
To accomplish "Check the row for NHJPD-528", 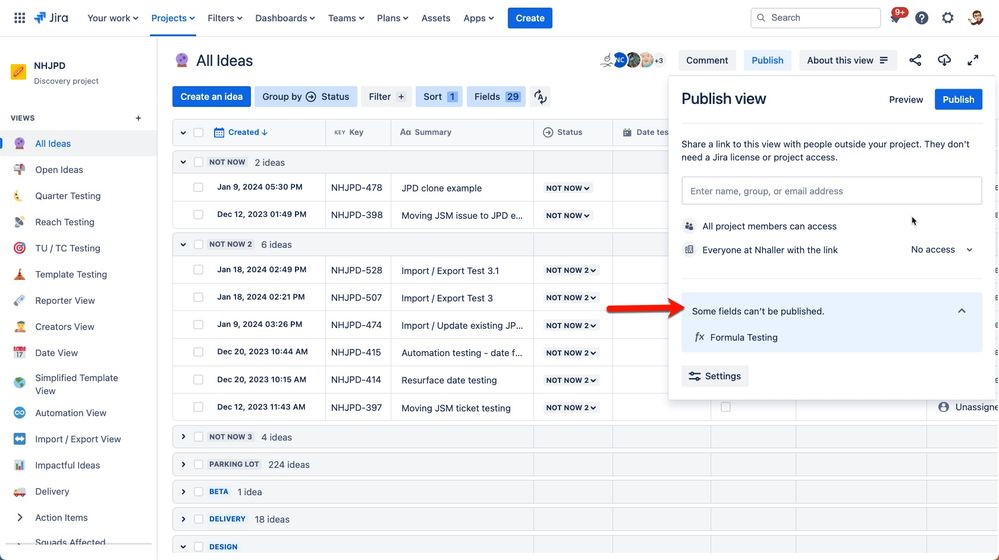I will click(198, 270).
